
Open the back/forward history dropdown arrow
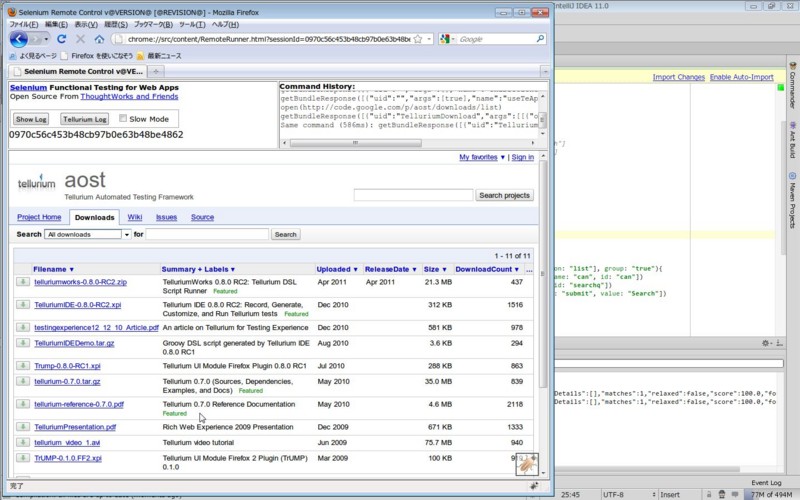pos(46,39)
